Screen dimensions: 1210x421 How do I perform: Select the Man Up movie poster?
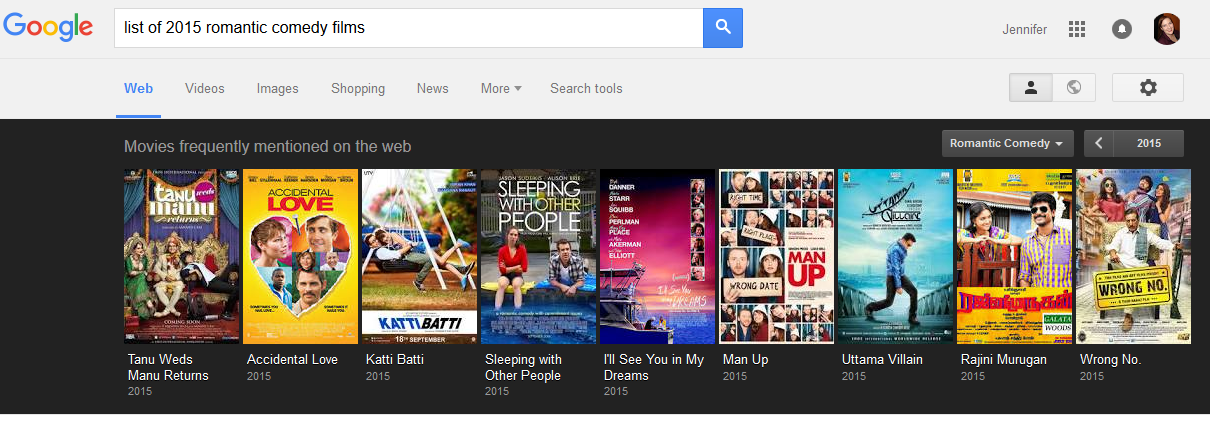coord(776,256)
